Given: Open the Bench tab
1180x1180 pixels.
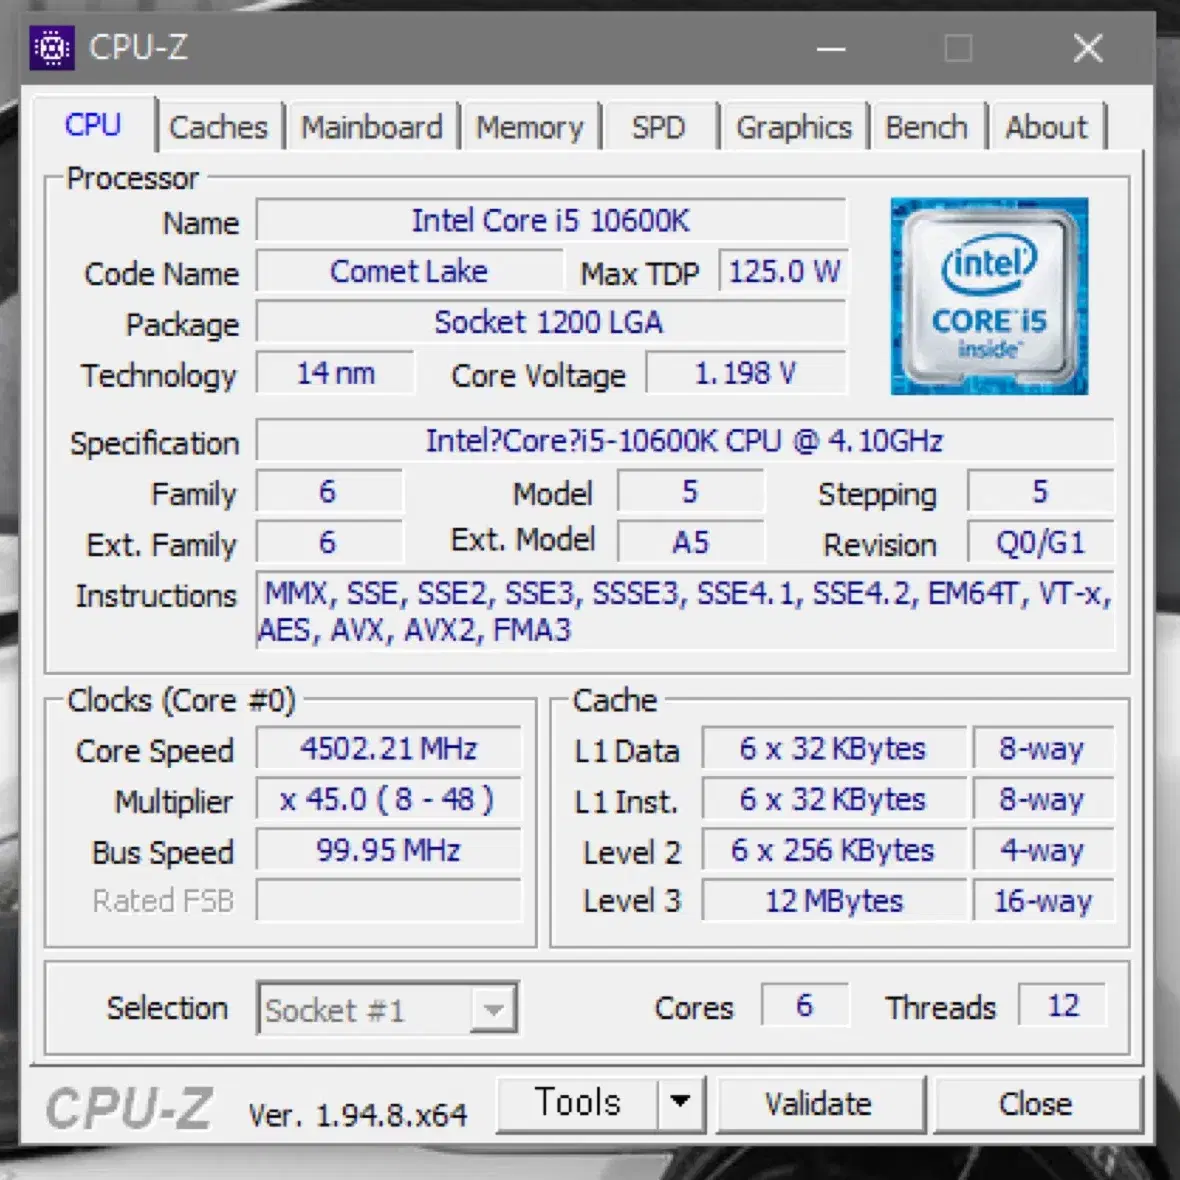Looking at the screenshot, I should click(x=926, y=127).
